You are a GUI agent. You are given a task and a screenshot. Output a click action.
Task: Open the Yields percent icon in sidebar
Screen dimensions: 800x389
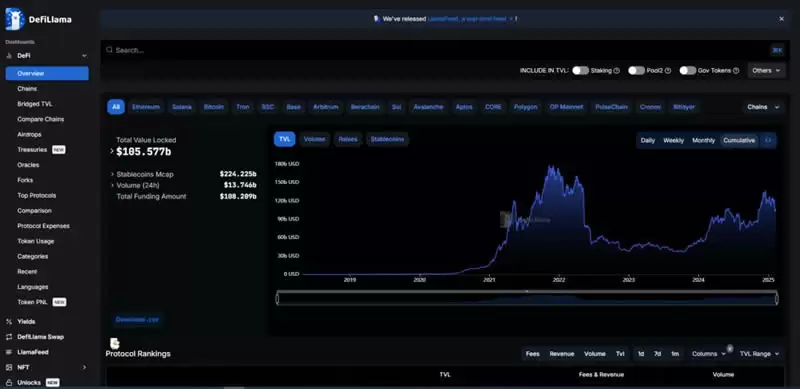9,322
